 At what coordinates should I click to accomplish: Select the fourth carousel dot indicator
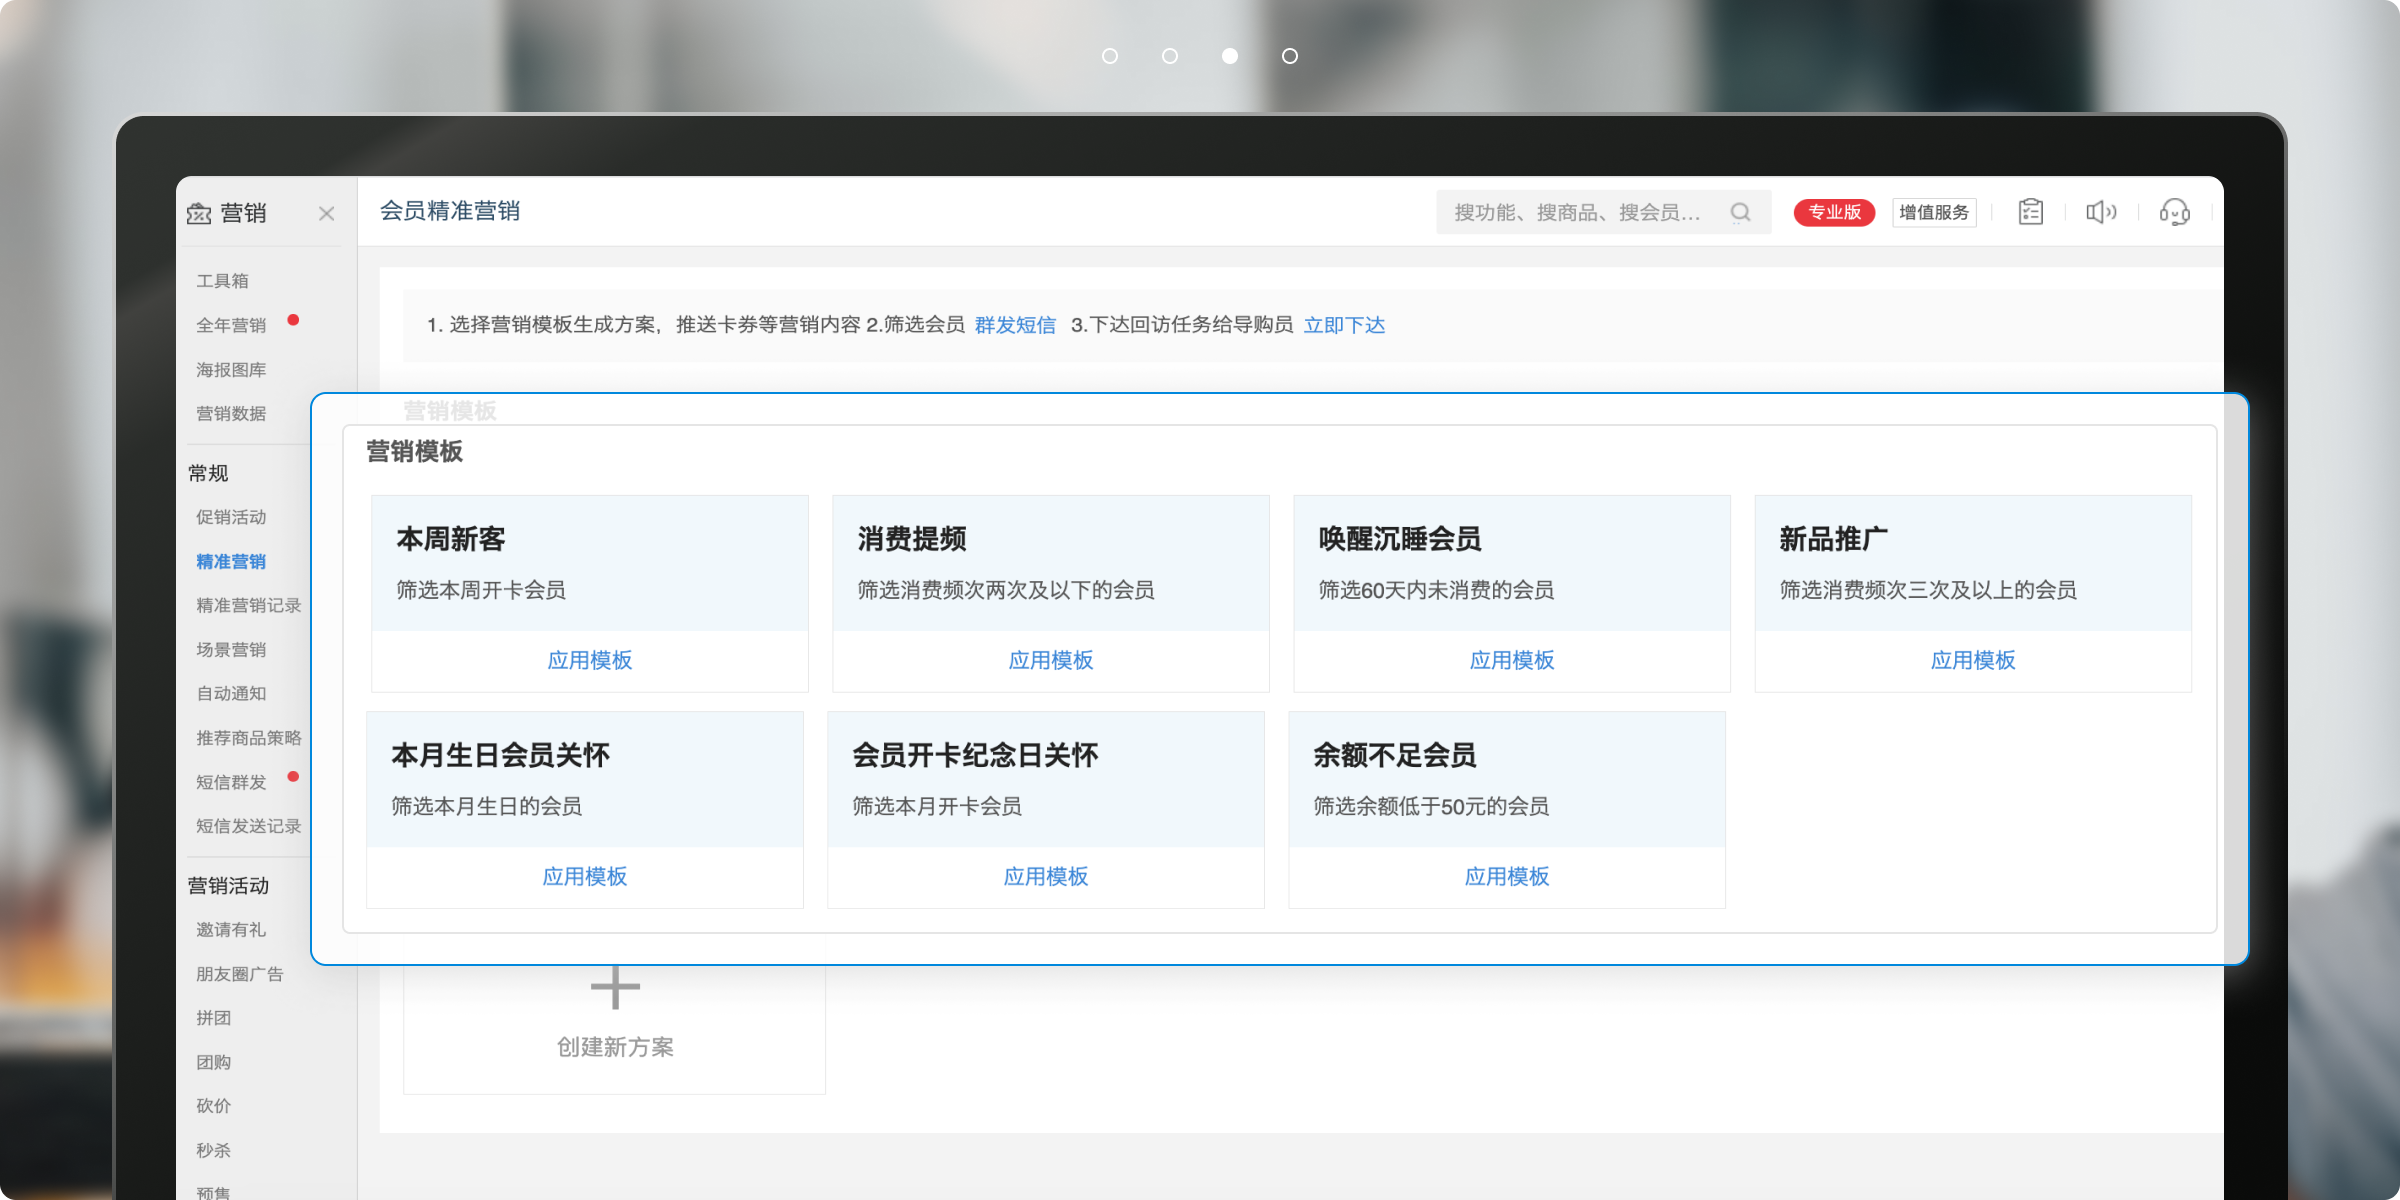coord(1290,56)
